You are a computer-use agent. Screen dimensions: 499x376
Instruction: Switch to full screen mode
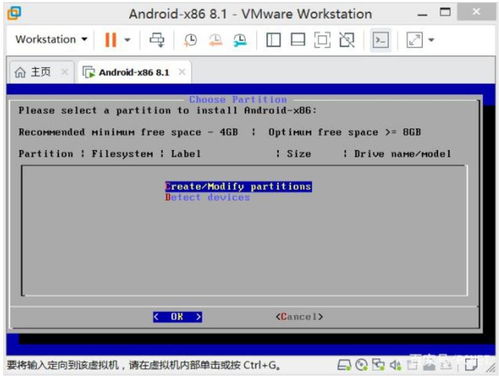[322, 40]
